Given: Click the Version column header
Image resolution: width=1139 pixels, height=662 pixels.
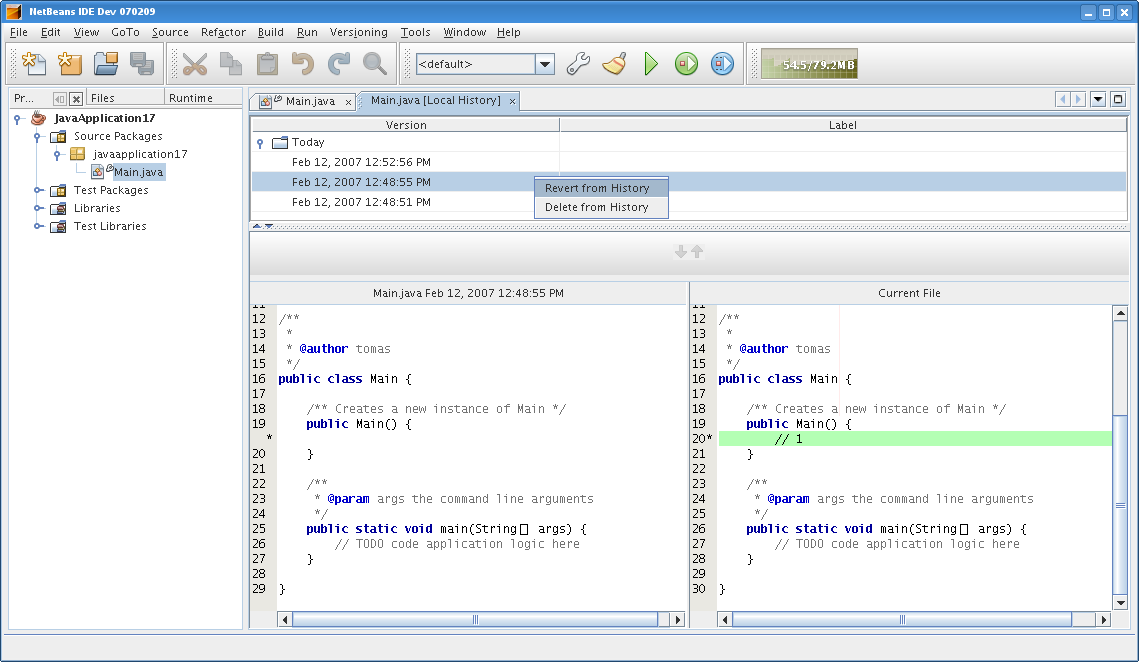Looking at the screenshot, I should coord(406,125).
